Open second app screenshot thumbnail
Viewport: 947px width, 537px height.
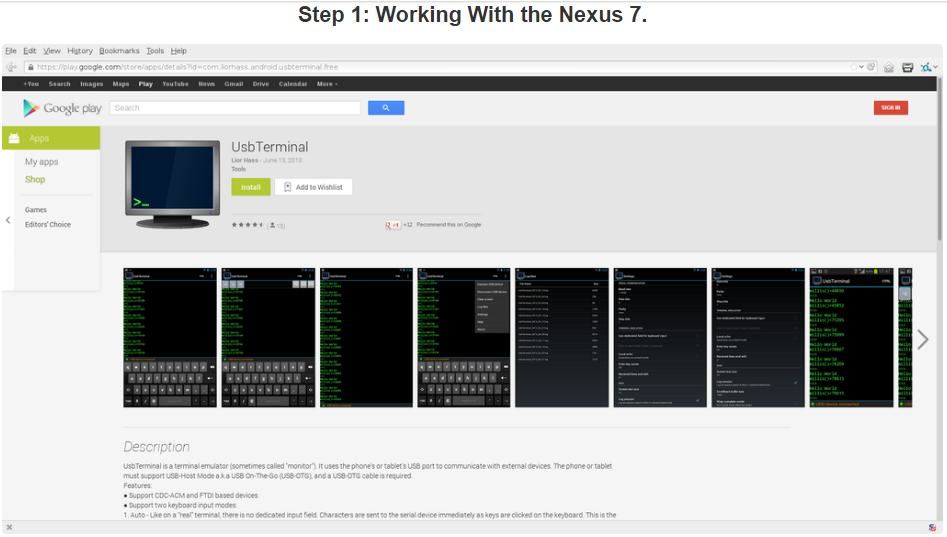[268, 338]
